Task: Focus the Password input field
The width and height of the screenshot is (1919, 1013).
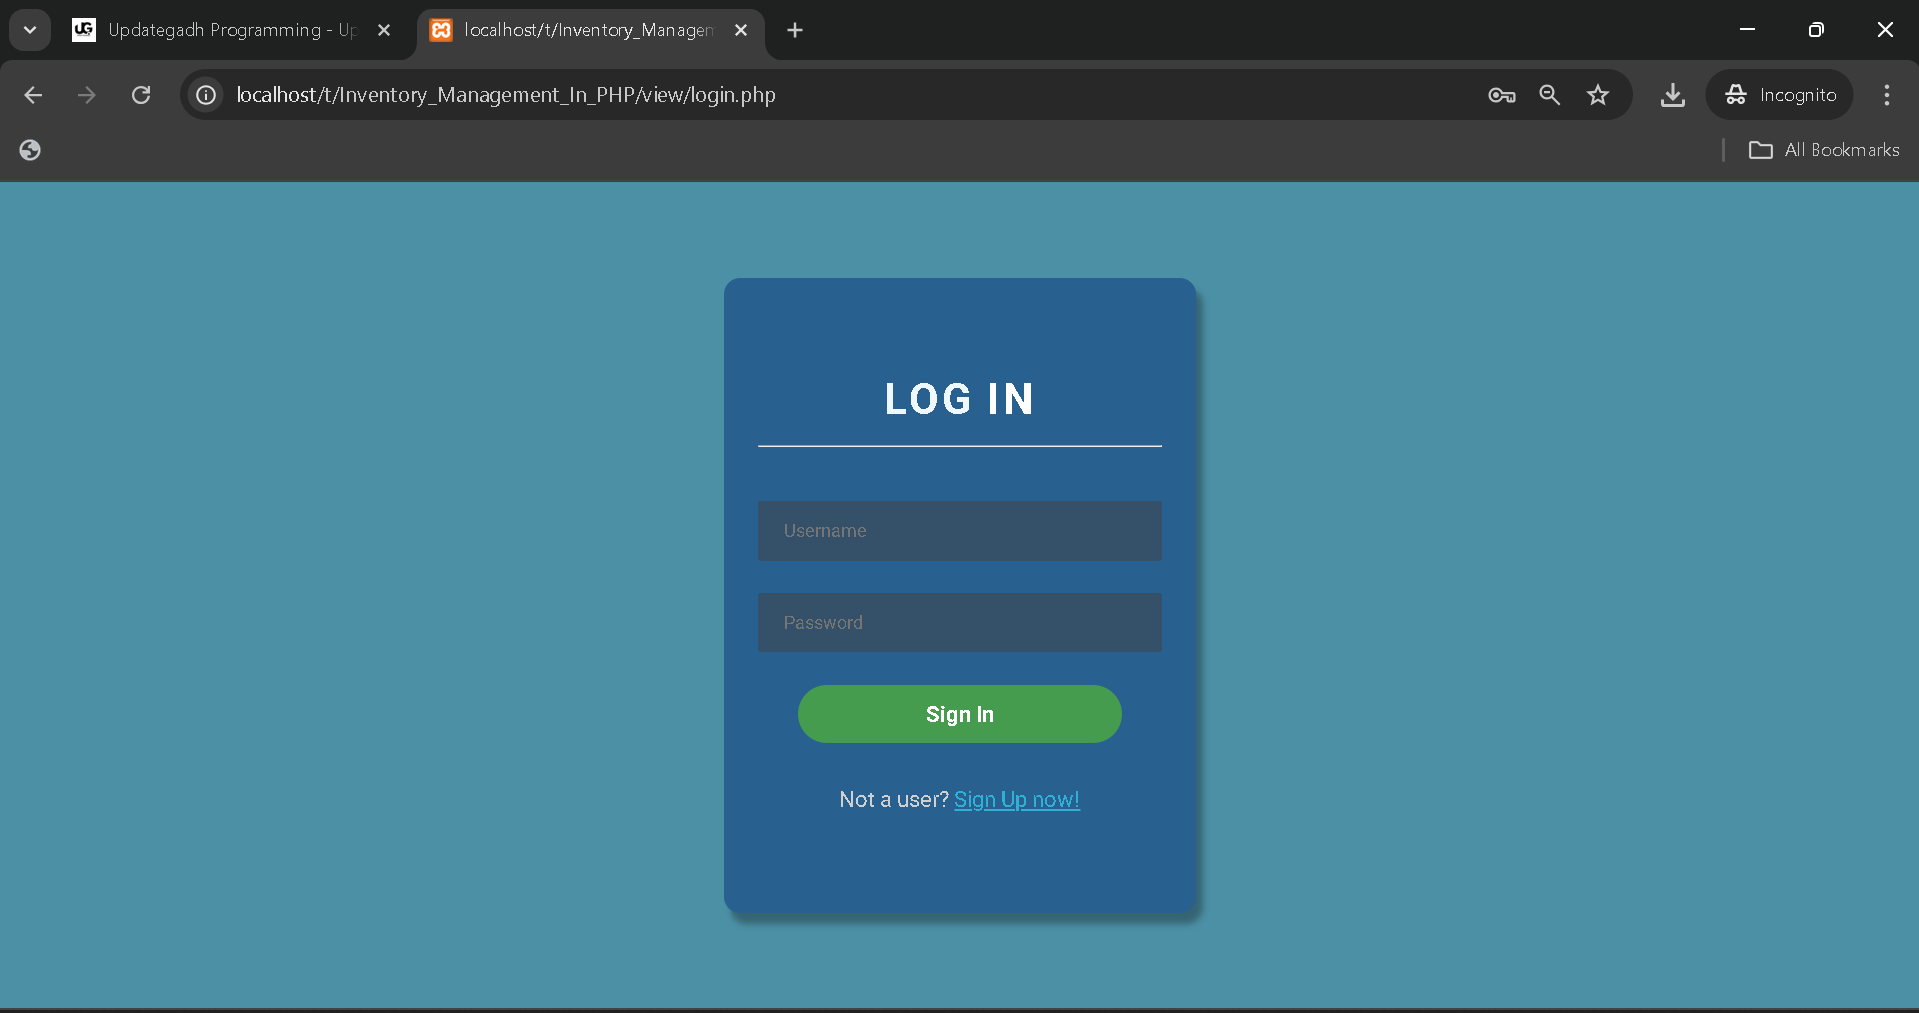Action: pyautogui.click(x=959, y=623)
